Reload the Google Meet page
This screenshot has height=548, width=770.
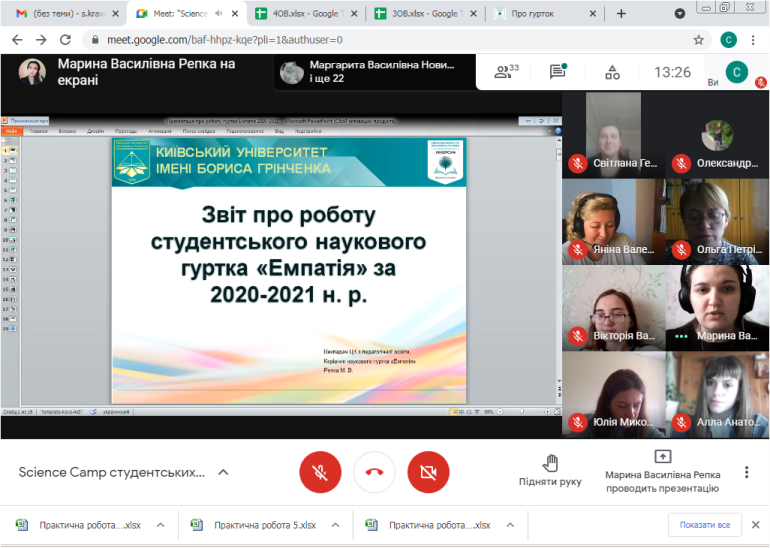click(67, 40)
